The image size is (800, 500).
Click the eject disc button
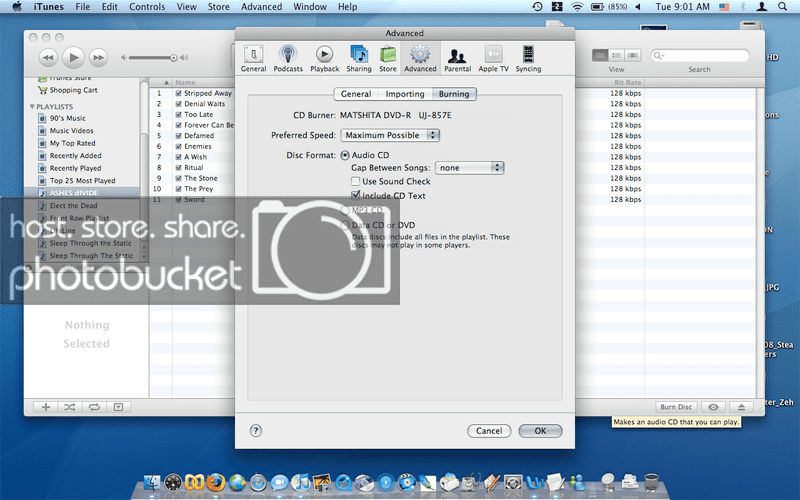(741, 407)
